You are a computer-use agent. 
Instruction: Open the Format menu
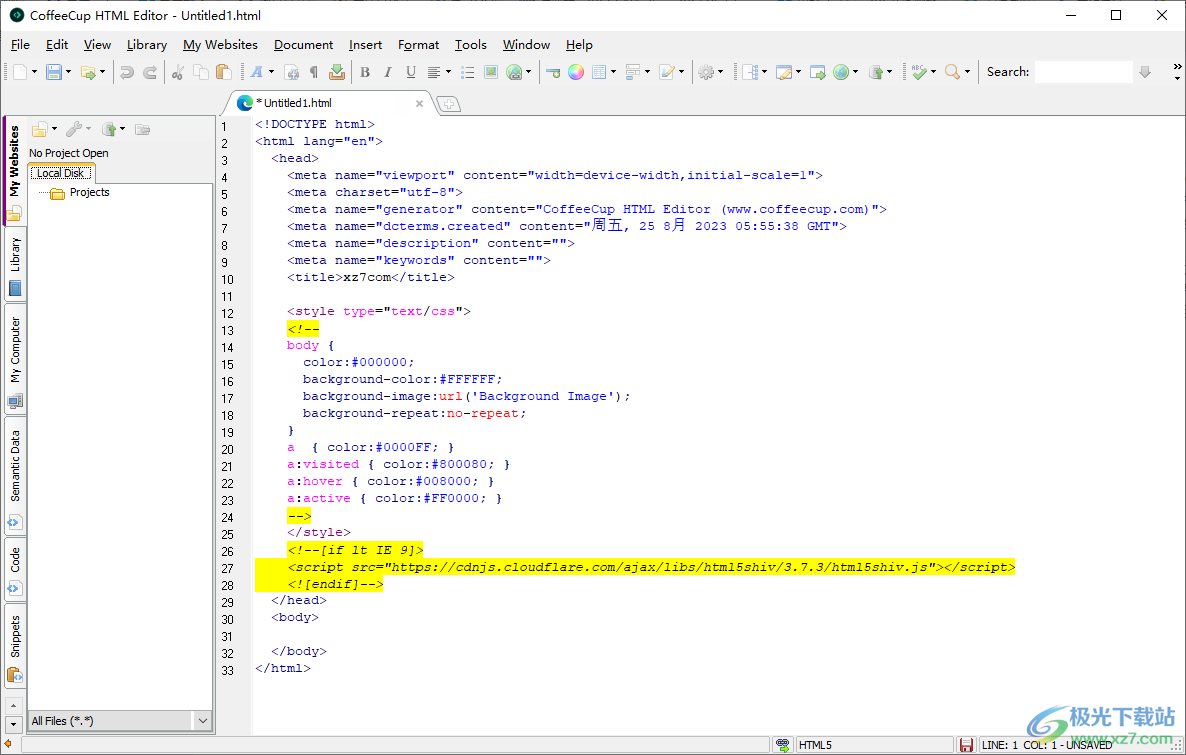coord(418,45)
